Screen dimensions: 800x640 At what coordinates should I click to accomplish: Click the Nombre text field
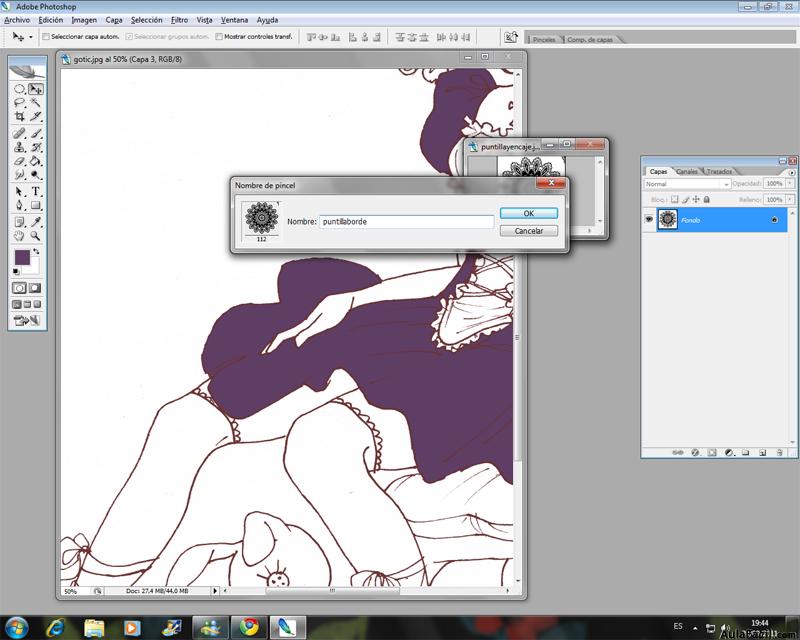[x=407, y=221]
